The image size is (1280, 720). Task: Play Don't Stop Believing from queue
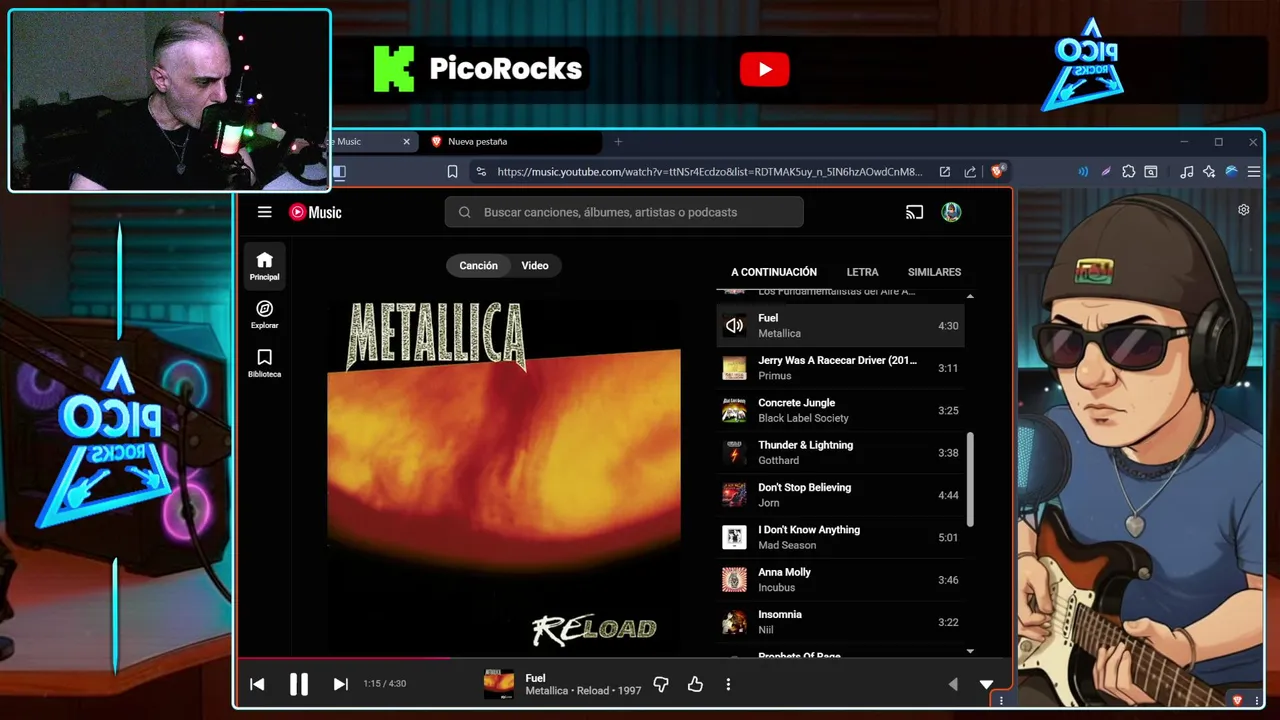tap(840, 495)
